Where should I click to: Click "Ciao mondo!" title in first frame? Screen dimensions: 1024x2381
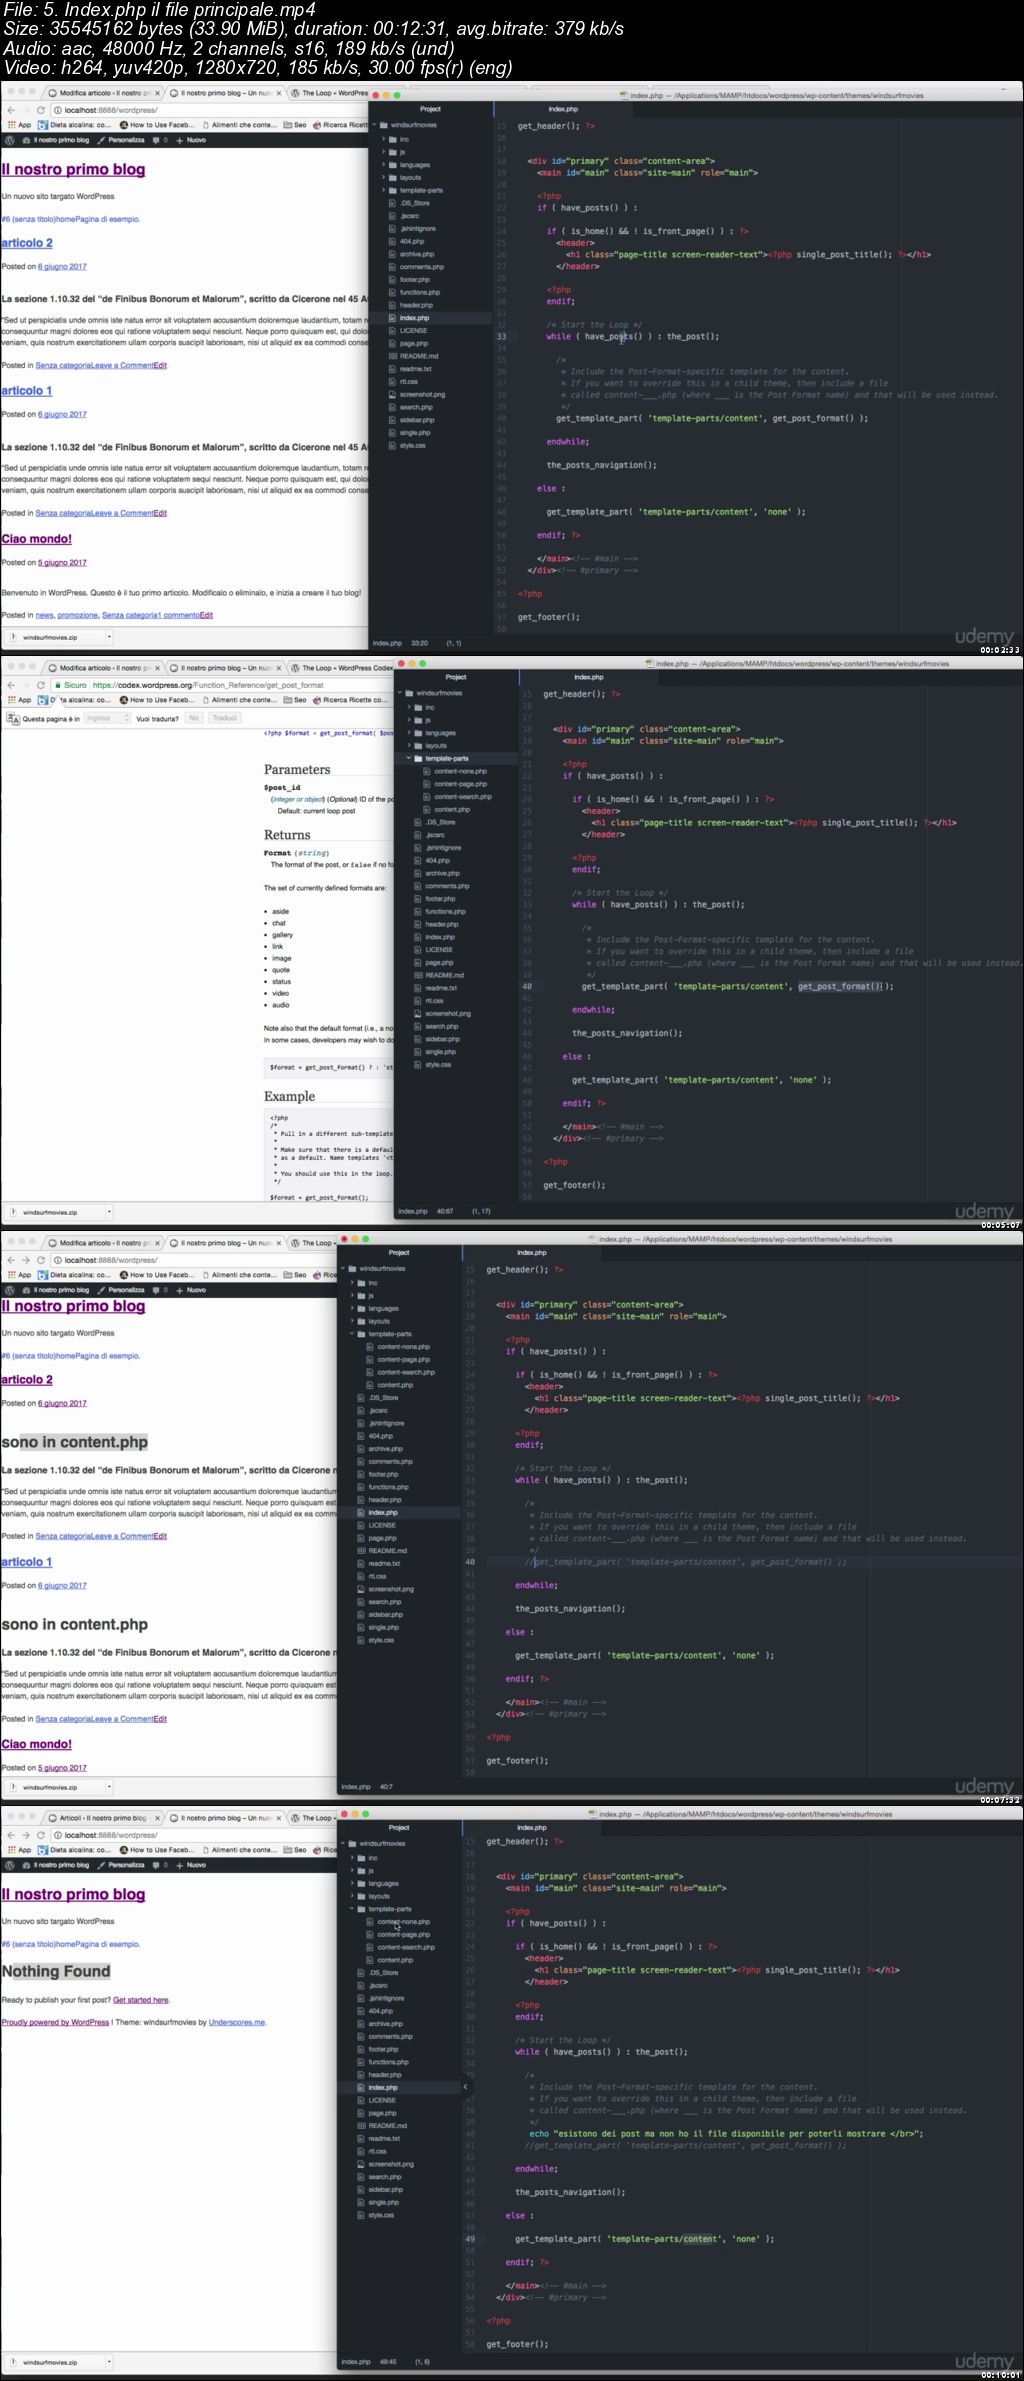(37, 539)
